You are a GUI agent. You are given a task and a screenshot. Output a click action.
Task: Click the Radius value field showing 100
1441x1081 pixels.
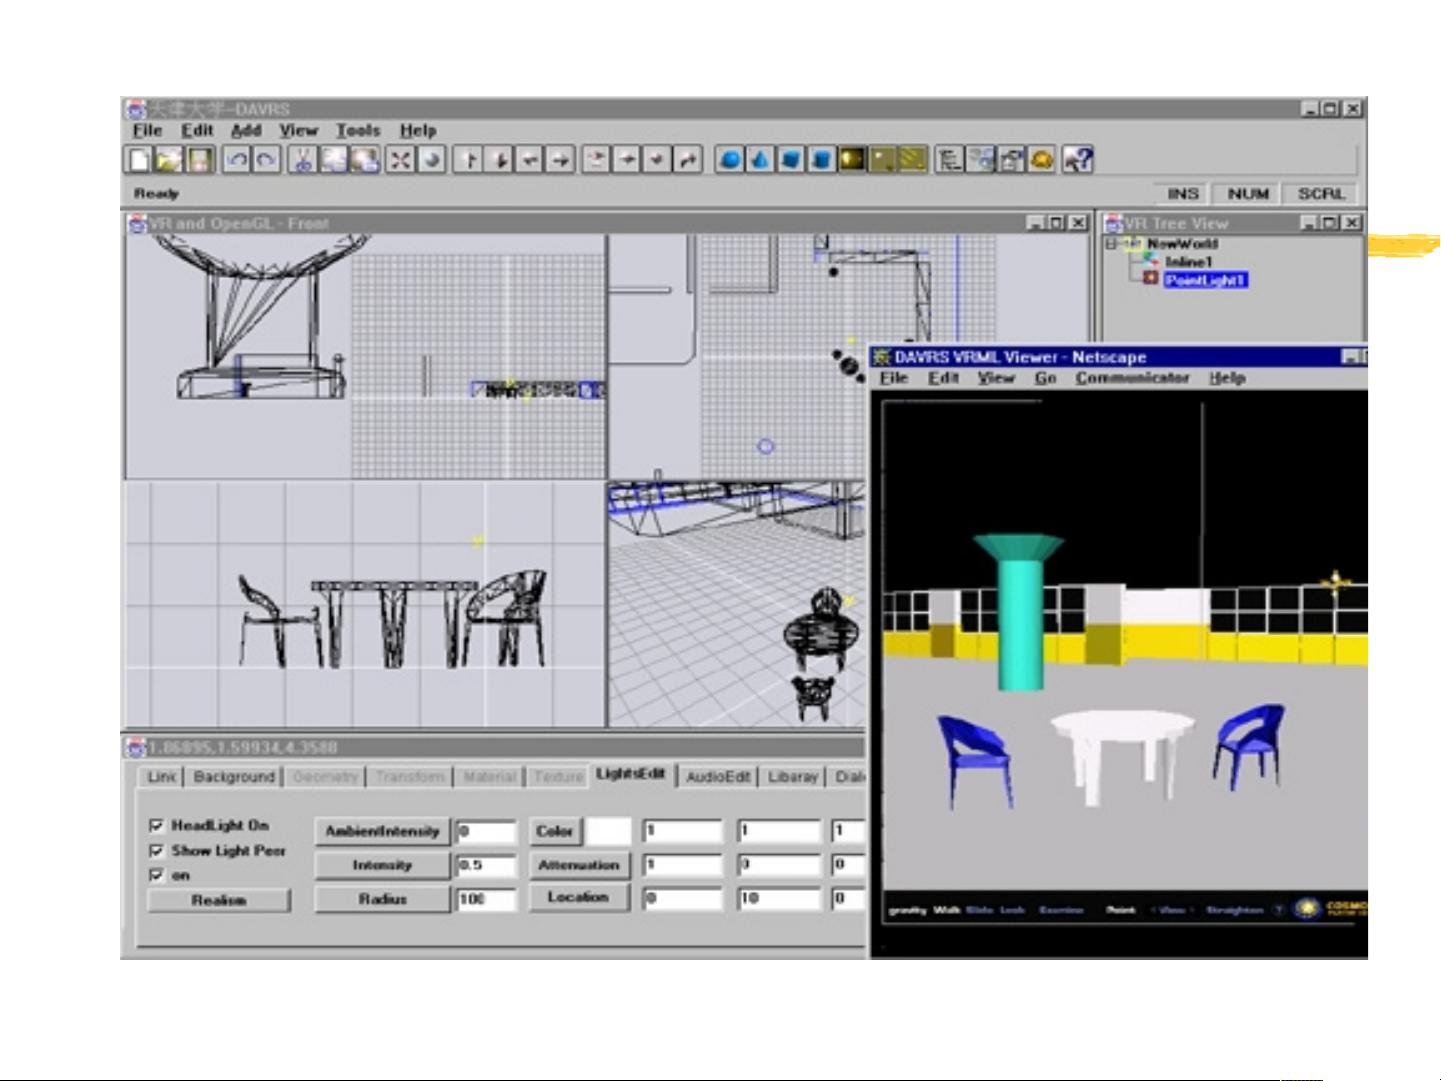coord(486,899)
